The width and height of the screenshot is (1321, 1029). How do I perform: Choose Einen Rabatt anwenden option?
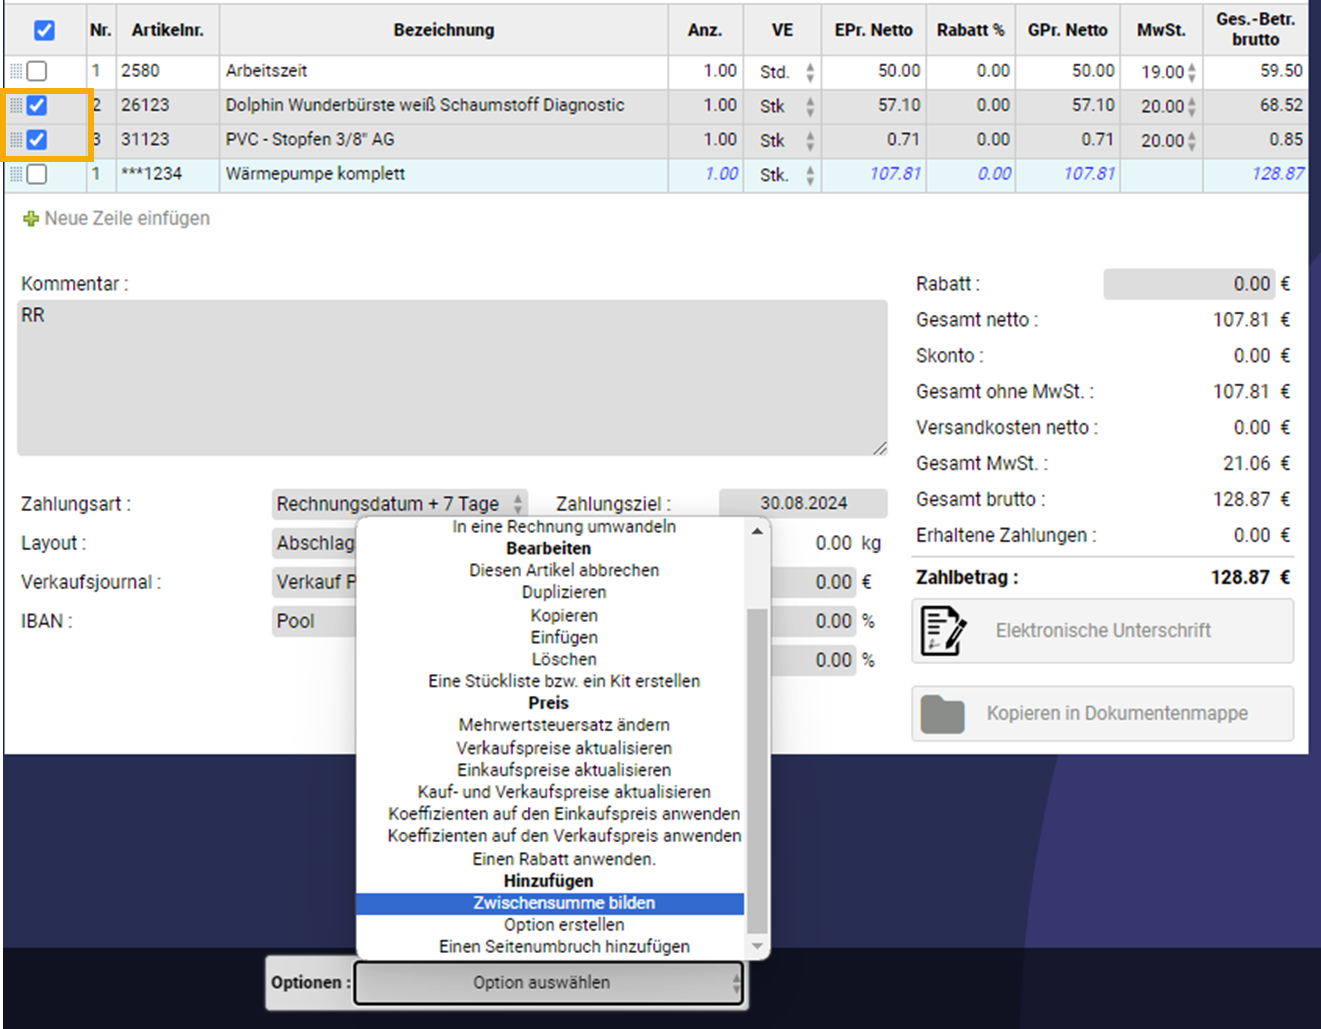[564, 859]
